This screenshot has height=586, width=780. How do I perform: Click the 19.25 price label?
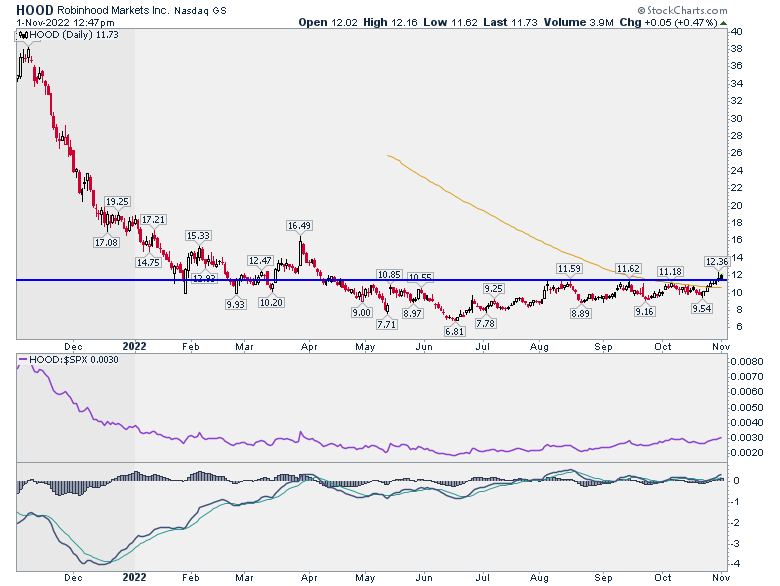(117, 201)
